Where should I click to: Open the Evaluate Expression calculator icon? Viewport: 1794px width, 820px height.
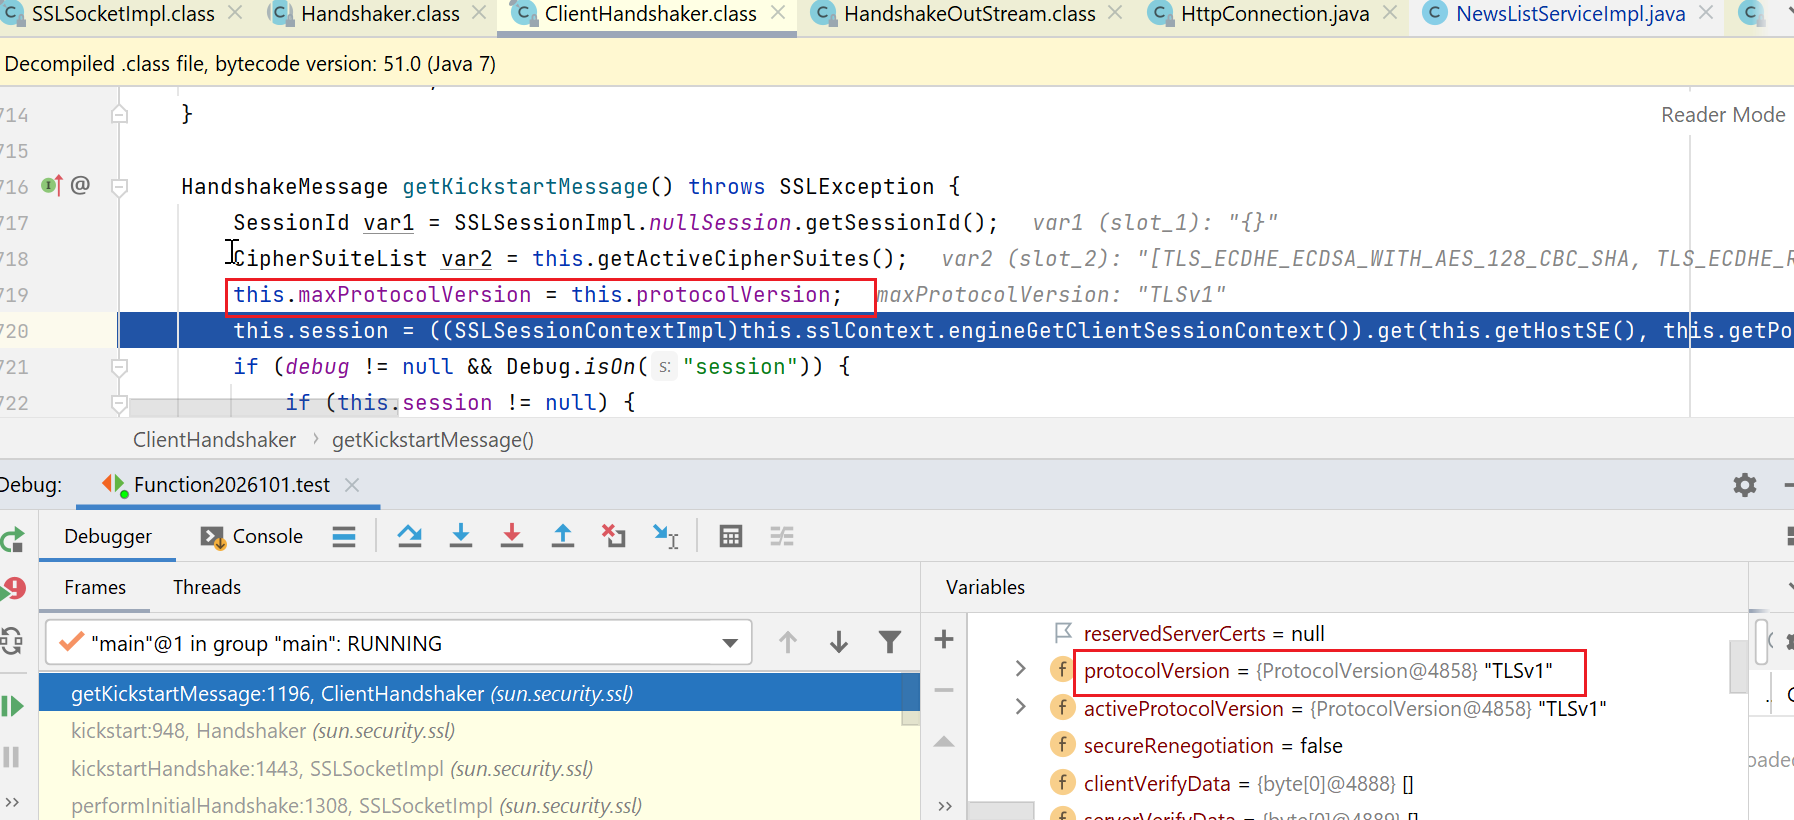pos(731,537)
